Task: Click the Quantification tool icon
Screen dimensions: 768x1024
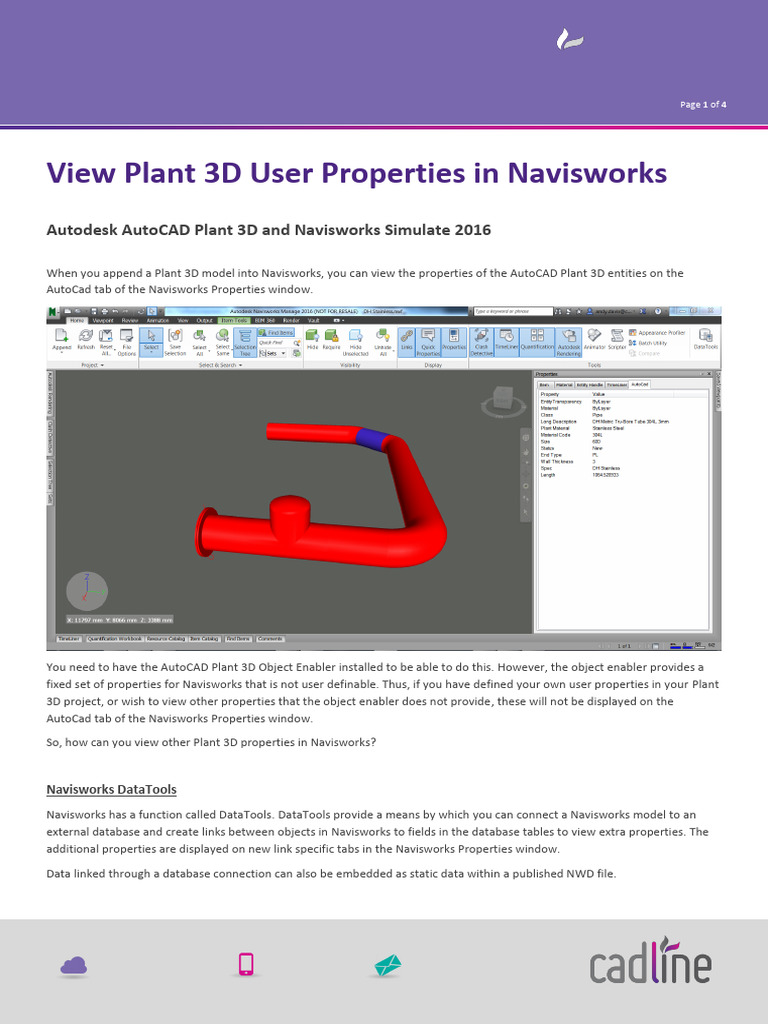Action: (x=537, y=340)
